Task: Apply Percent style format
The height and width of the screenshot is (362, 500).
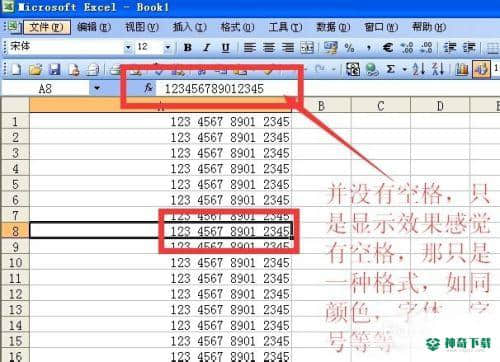Action: (349, 48)
